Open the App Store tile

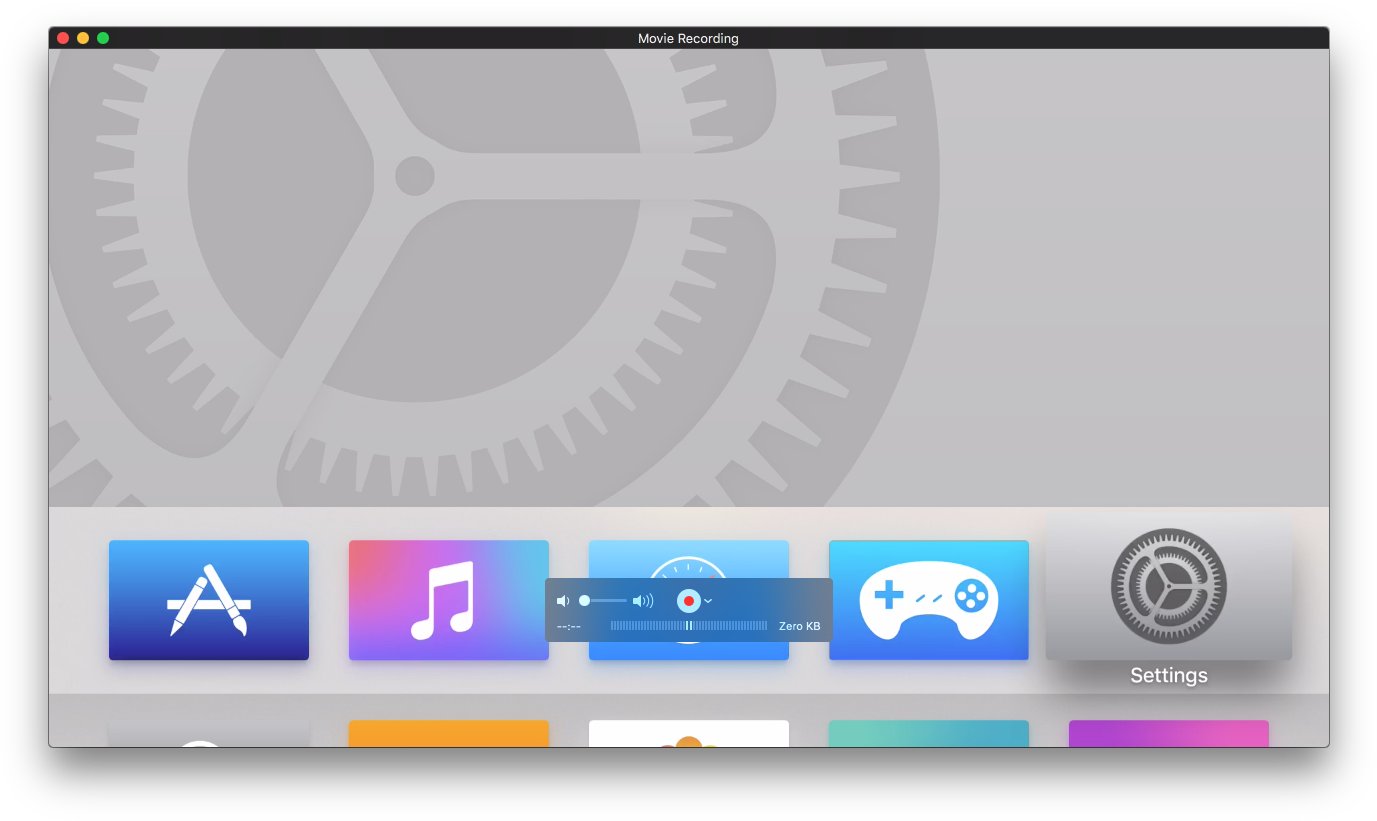(x=209, y=600)
